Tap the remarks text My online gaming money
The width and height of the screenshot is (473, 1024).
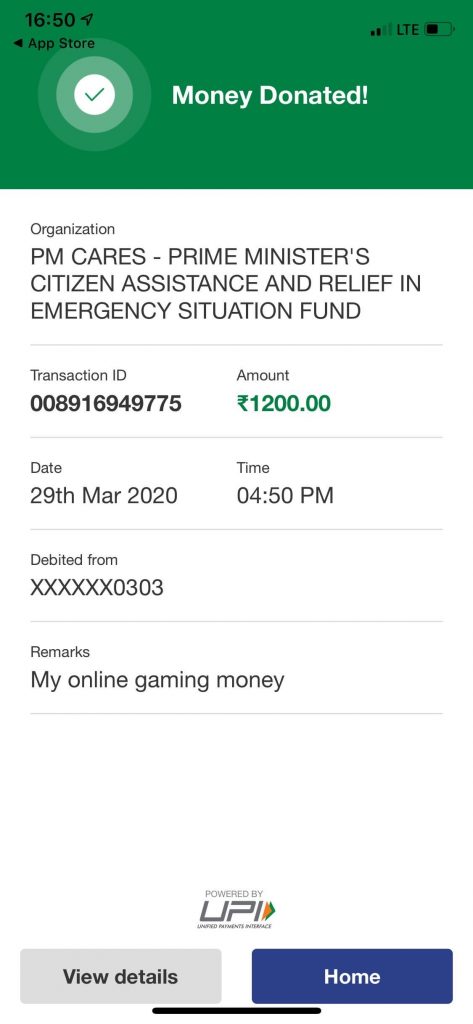[157, 681]
